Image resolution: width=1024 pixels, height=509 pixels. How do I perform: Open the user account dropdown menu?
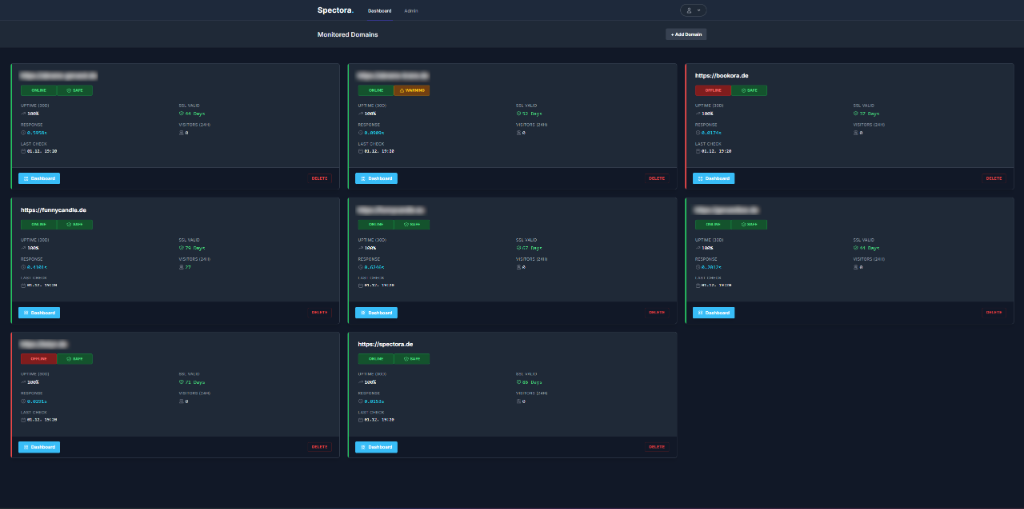click(x=693, y=10)
